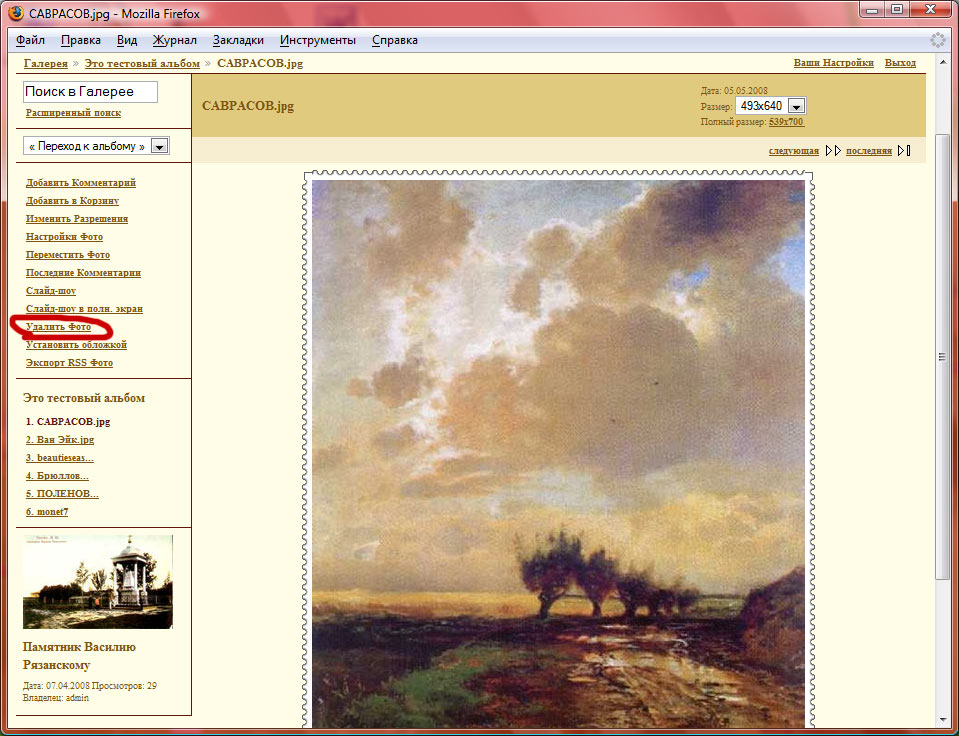Image resolution: width=959 pixels, height=736 pixels.
Task: Click Экспорт RSS Фото link
Action: 69,363
